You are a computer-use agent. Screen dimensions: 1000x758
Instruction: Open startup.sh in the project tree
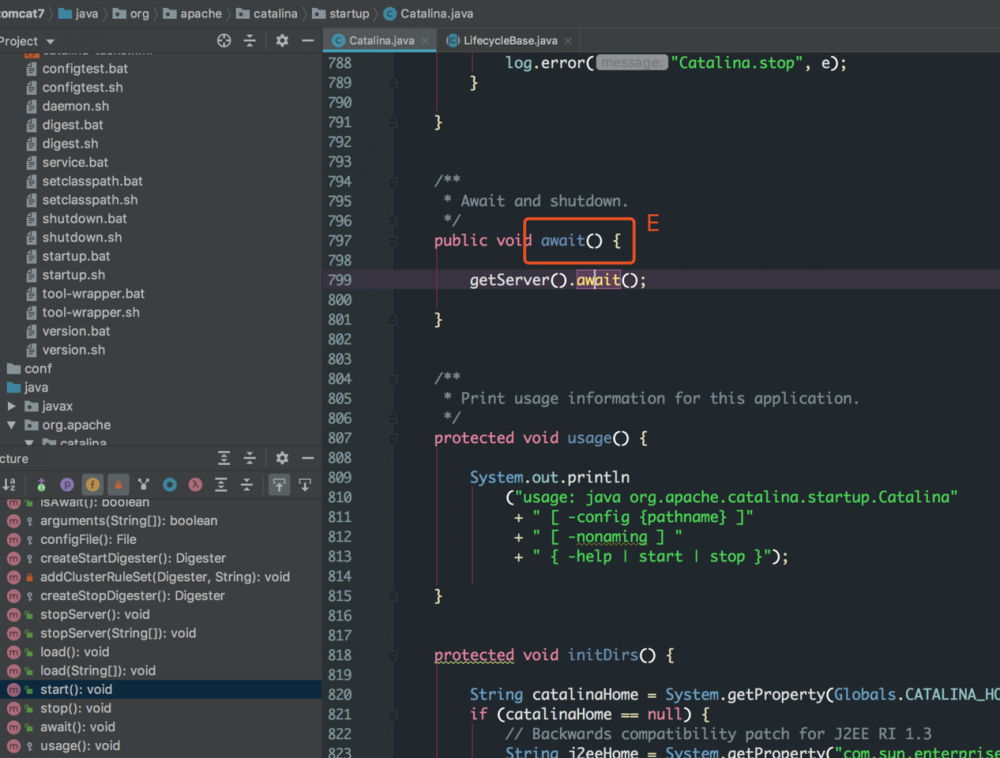(x=73, y=275)
